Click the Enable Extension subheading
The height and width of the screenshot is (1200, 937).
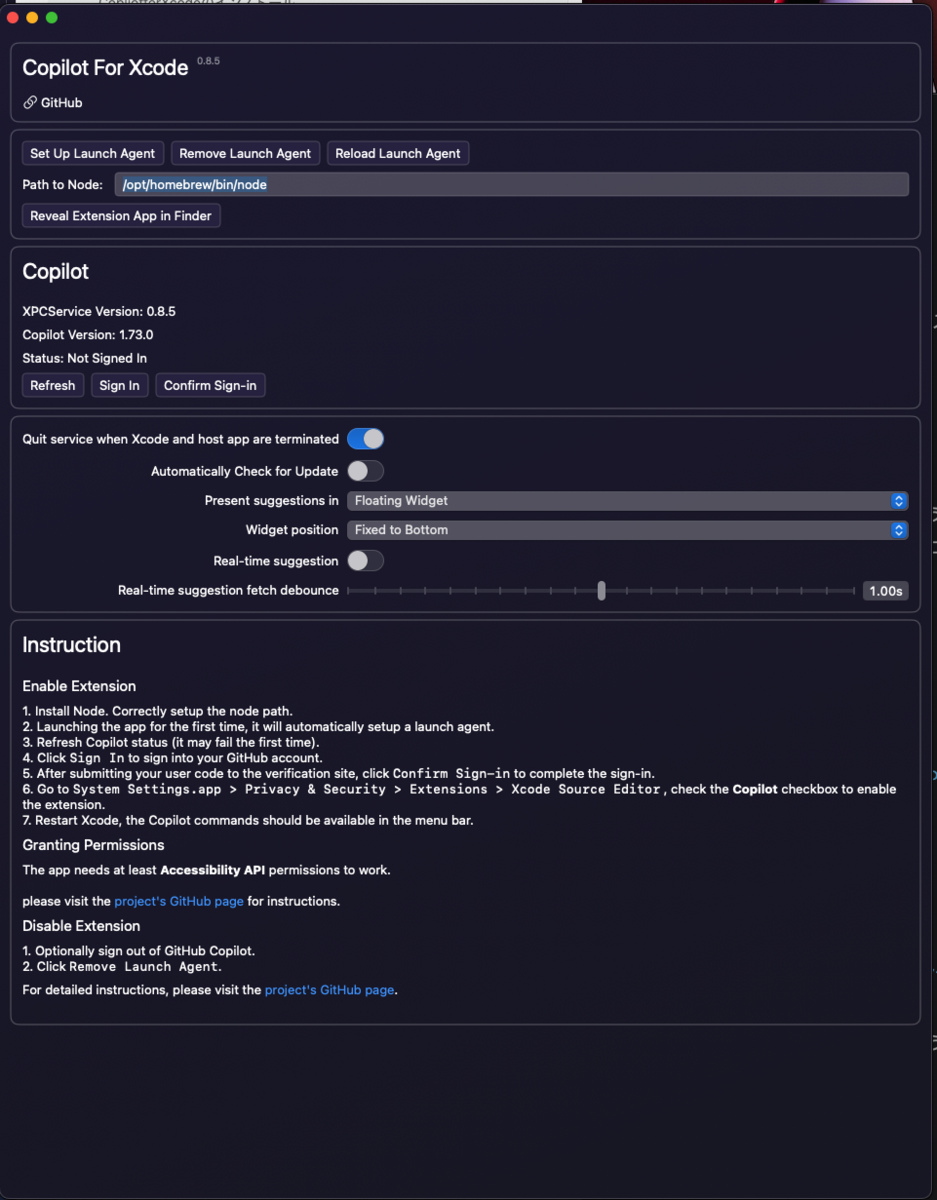pos(79,686)
